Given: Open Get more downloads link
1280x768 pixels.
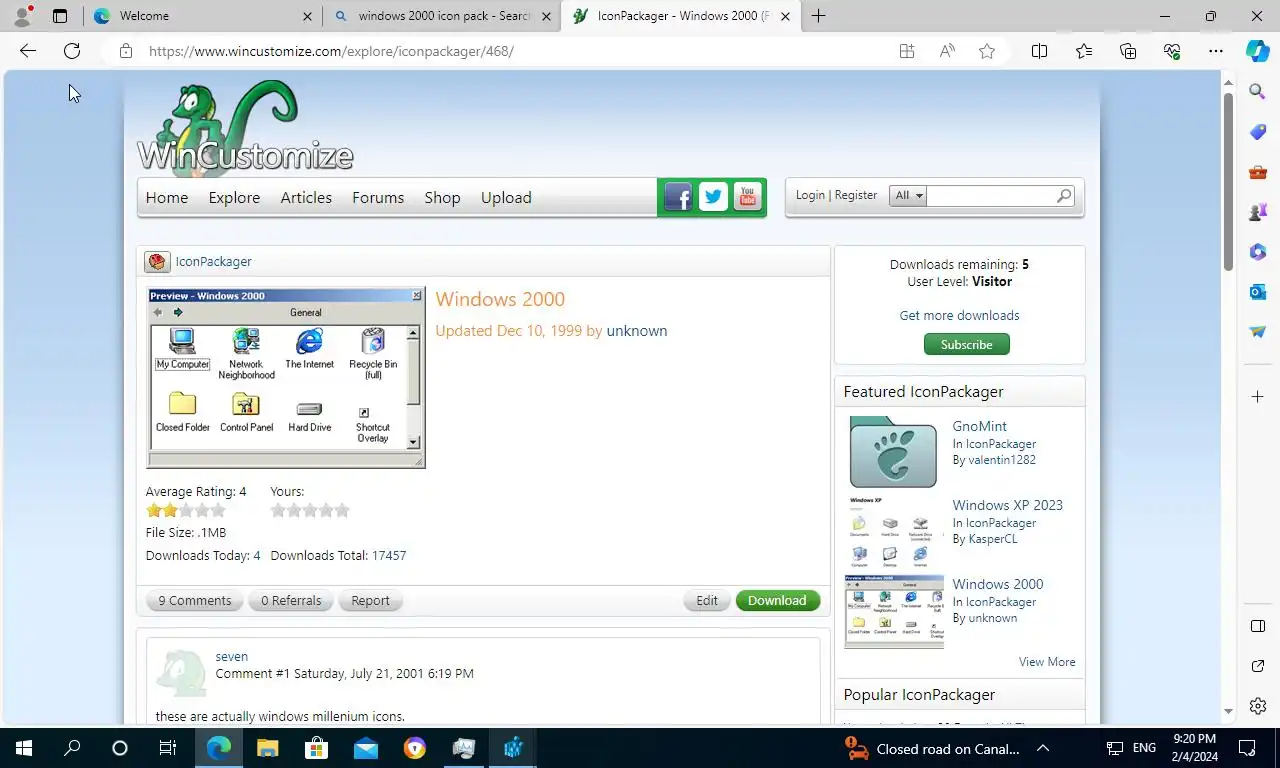Looking at the screenshot, I should coord(959,315).
